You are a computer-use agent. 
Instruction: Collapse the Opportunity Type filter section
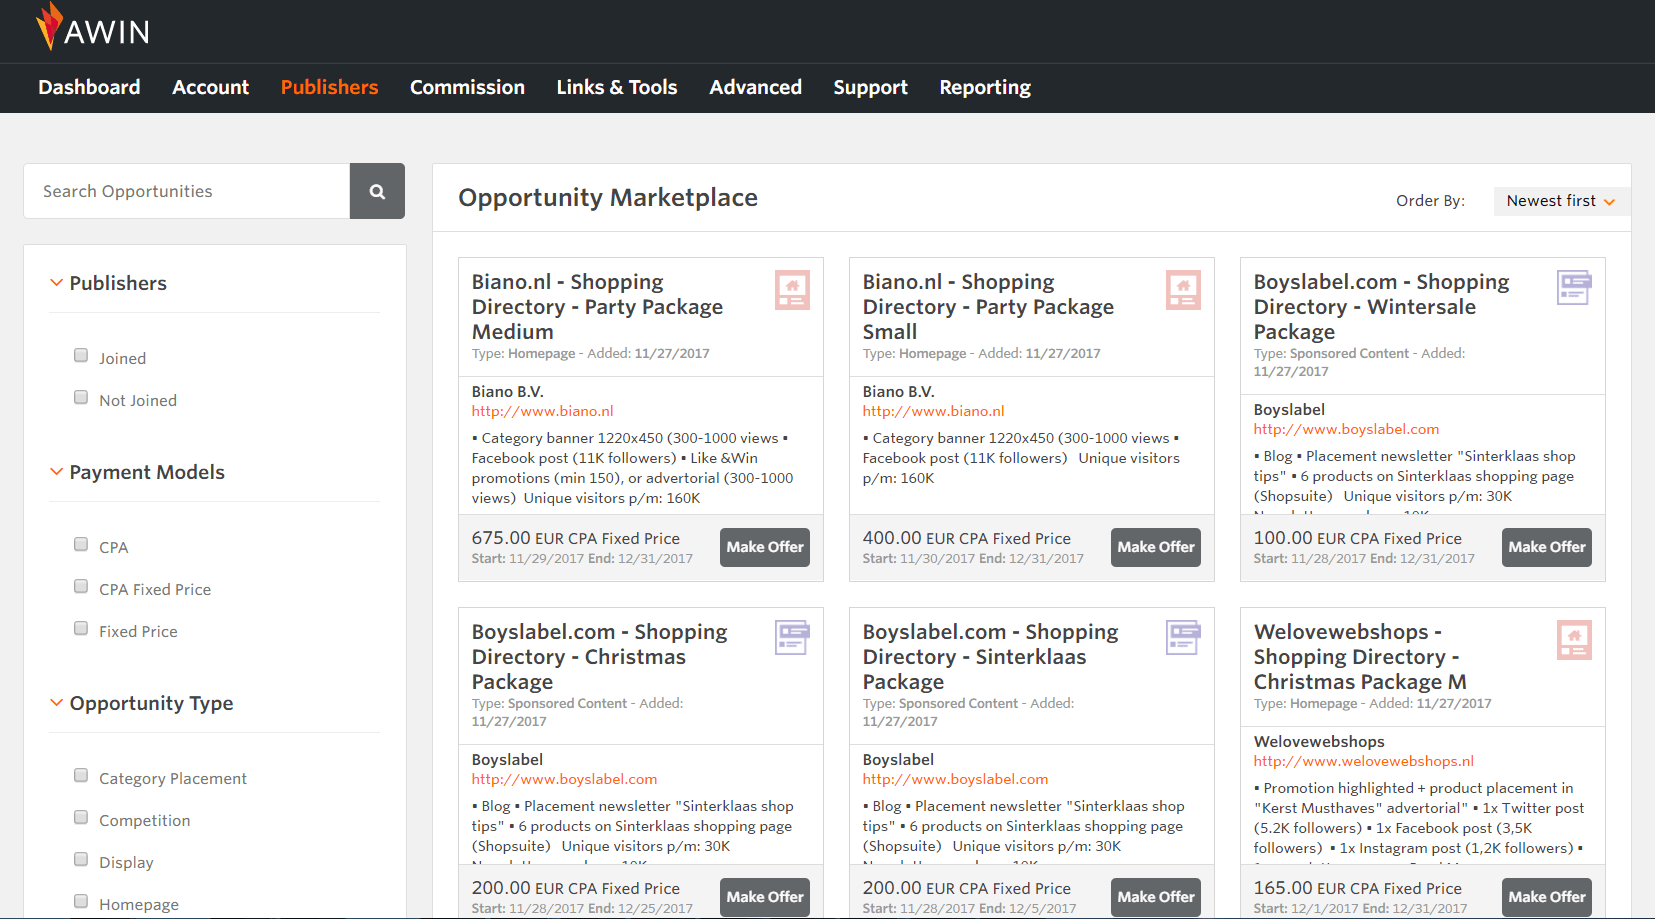57,703
